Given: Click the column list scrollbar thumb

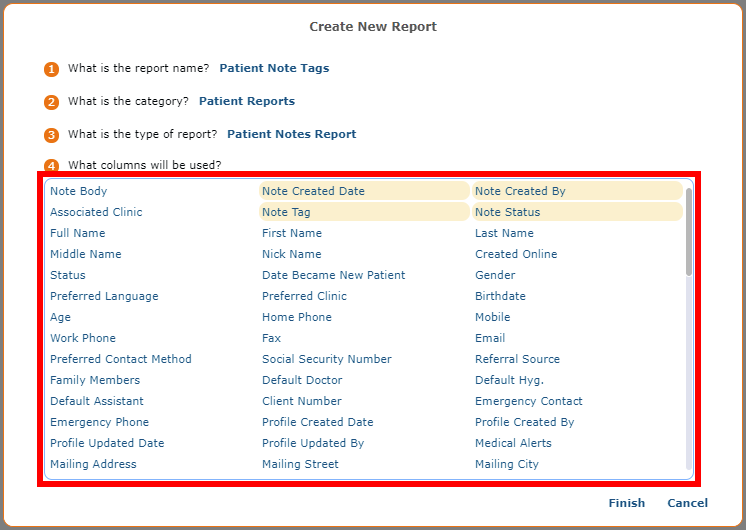Looking at the screenshot, I should pos(689,232).
